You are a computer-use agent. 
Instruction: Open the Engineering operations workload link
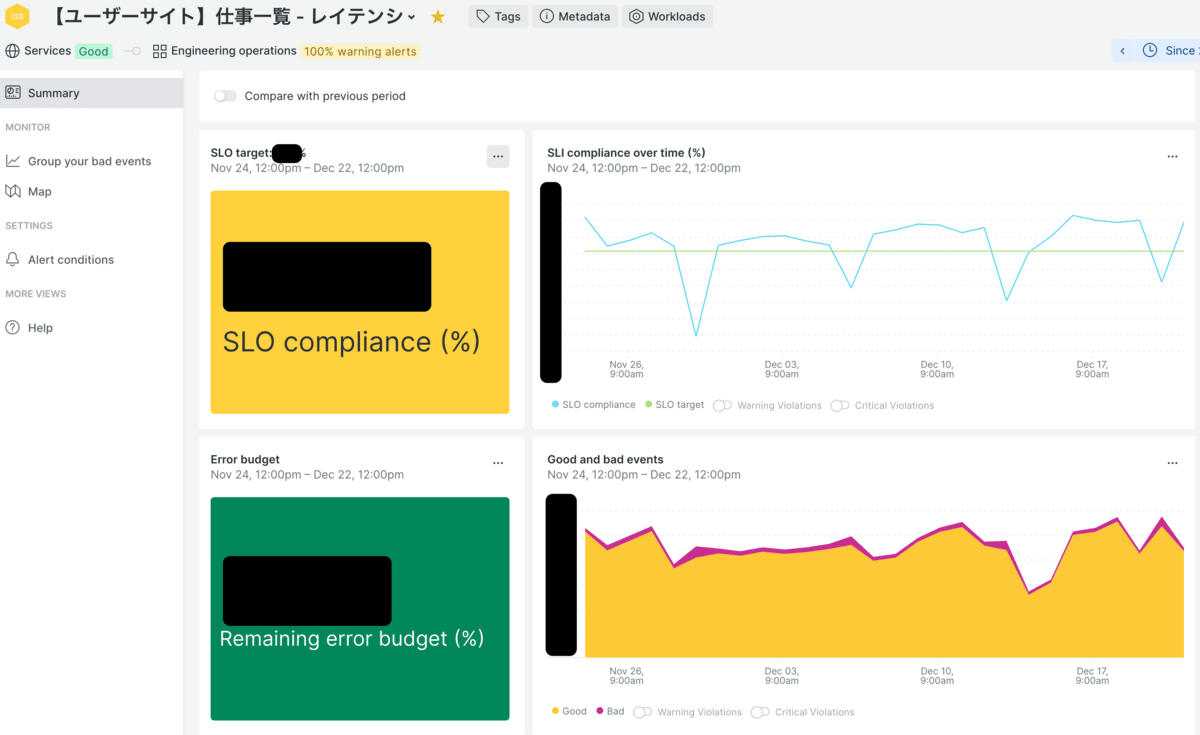point(234,51)
